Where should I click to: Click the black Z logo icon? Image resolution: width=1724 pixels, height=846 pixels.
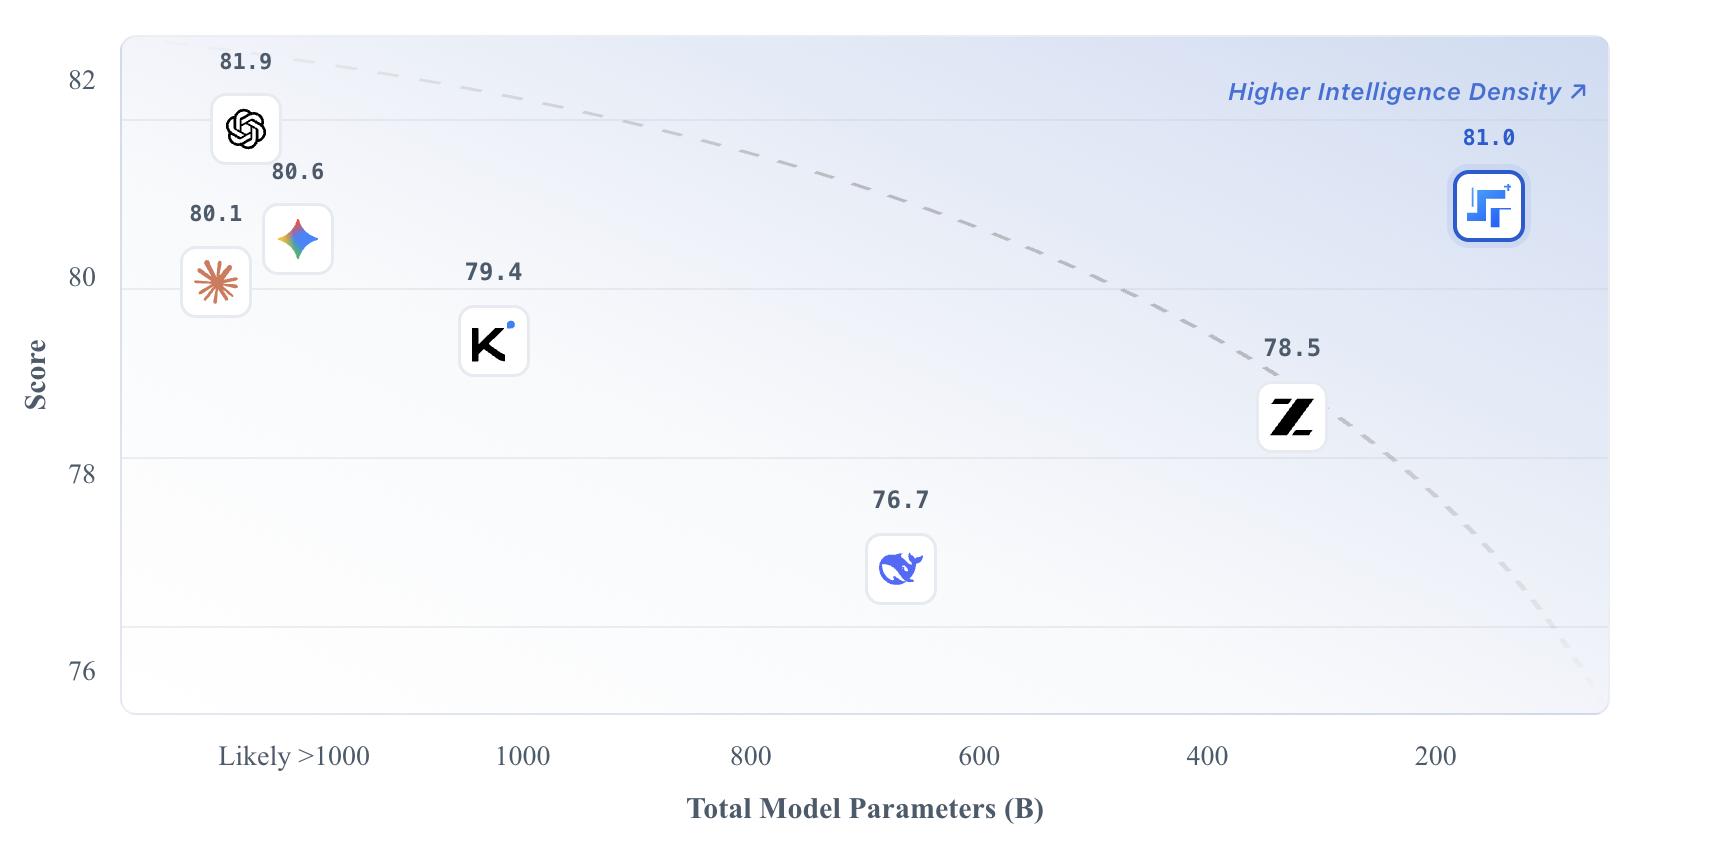click(1291, 417)
